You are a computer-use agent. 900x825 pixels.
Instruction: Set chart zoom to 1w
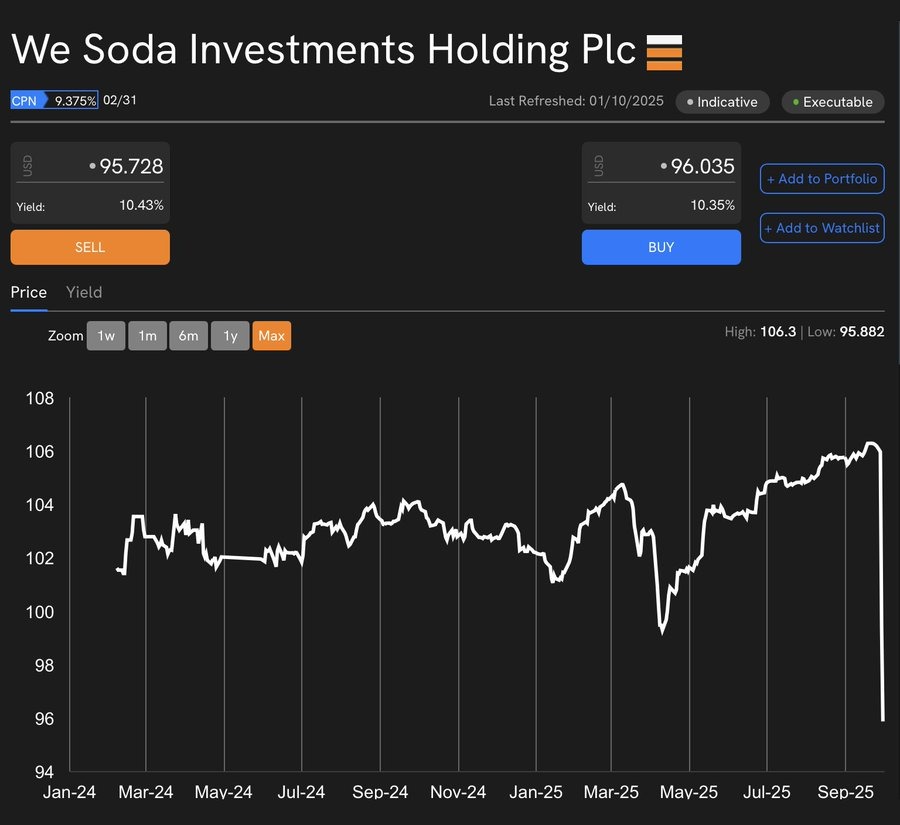106,336
